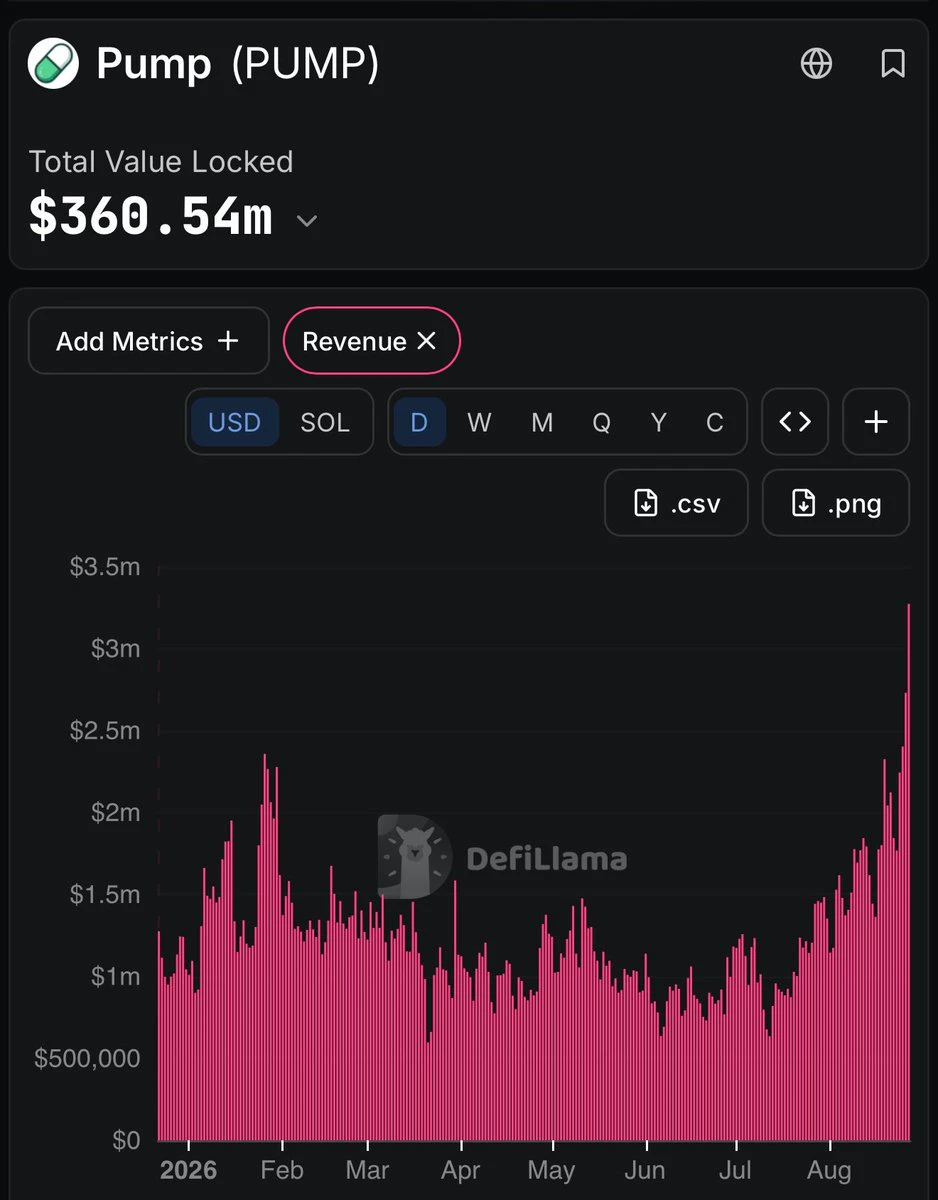
Task: Click the $1m axis label
Action: click(x=115, y=976)
